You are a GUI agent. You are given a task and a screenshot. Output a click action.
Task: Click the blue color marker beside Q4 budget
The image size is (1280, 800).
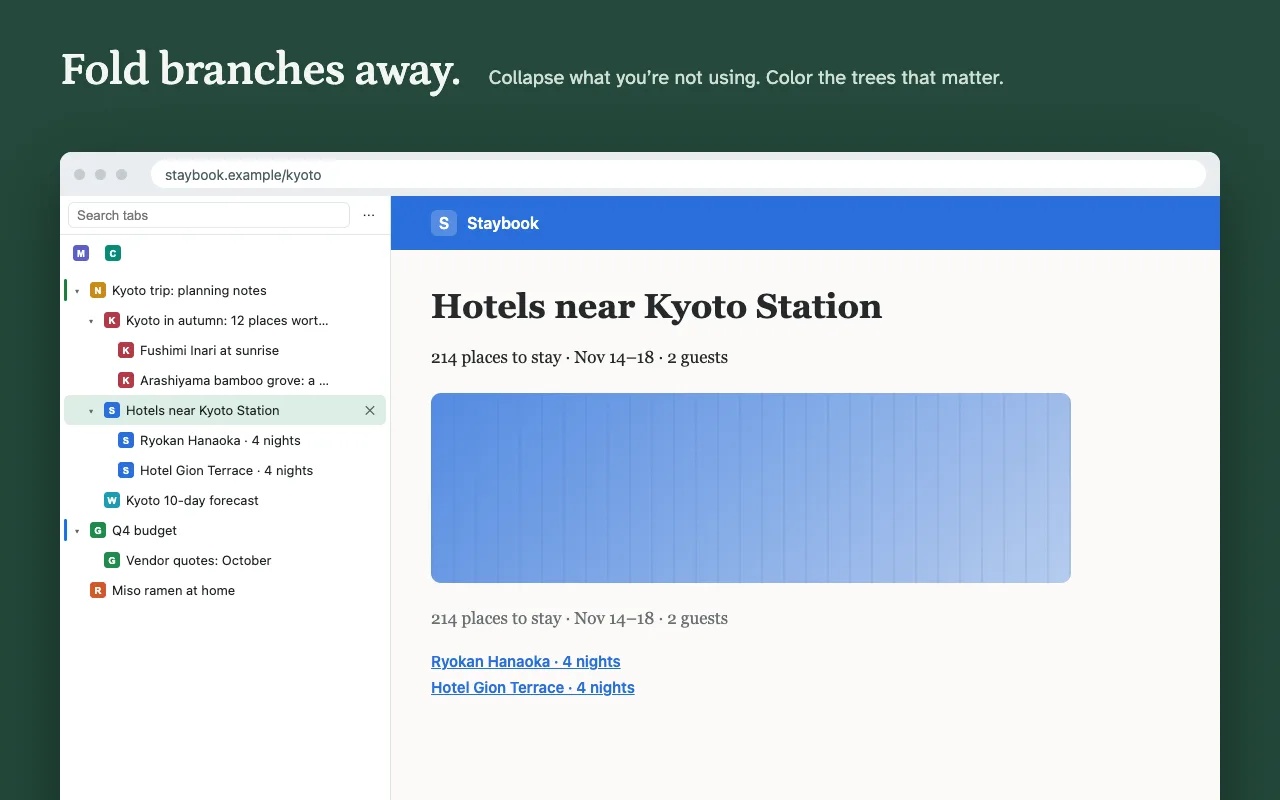point(66,530)
